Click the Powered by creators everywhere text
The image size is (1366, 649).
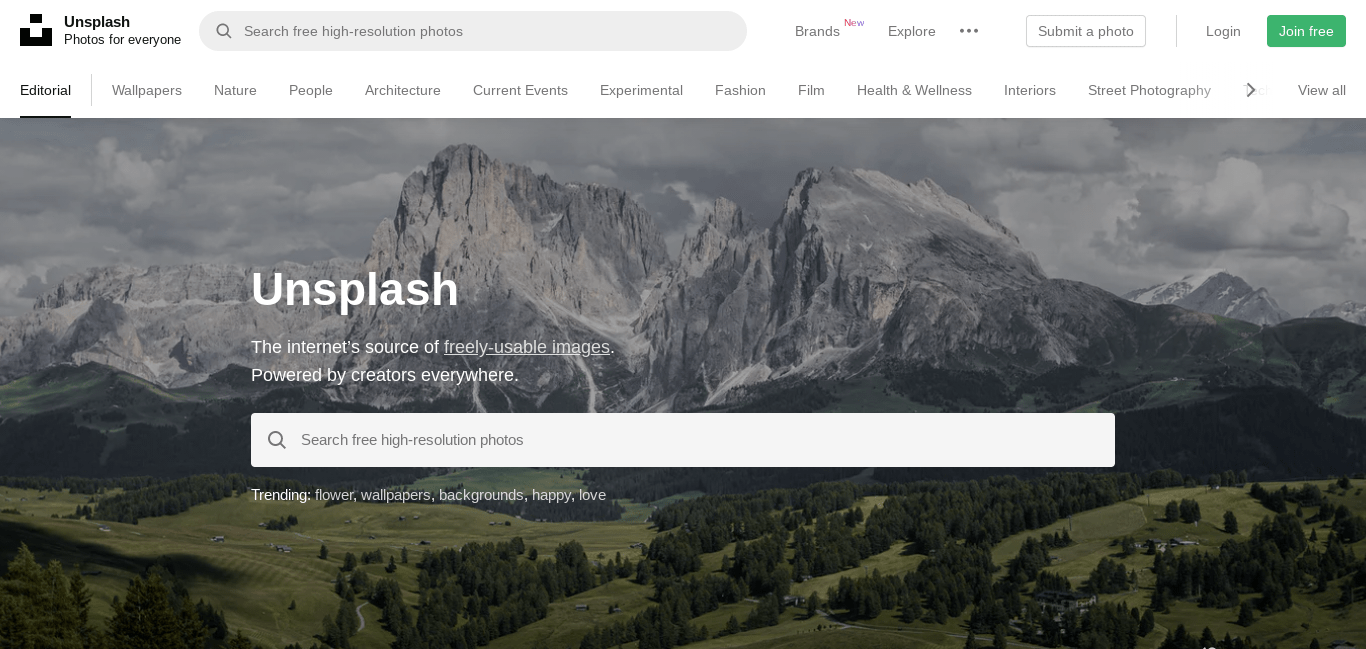(385, 375)
